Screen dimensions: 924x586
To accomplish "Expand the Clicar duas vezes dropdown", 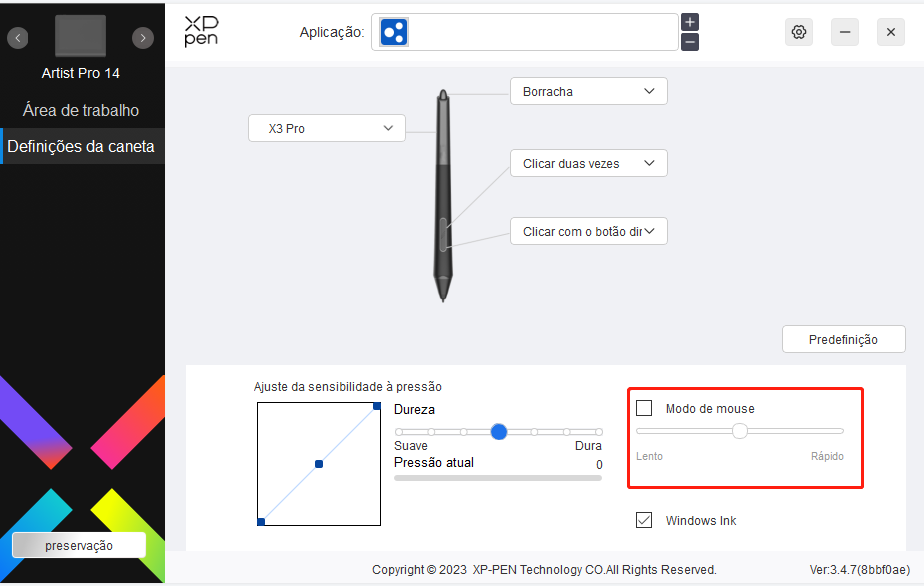I will [589, 163].
